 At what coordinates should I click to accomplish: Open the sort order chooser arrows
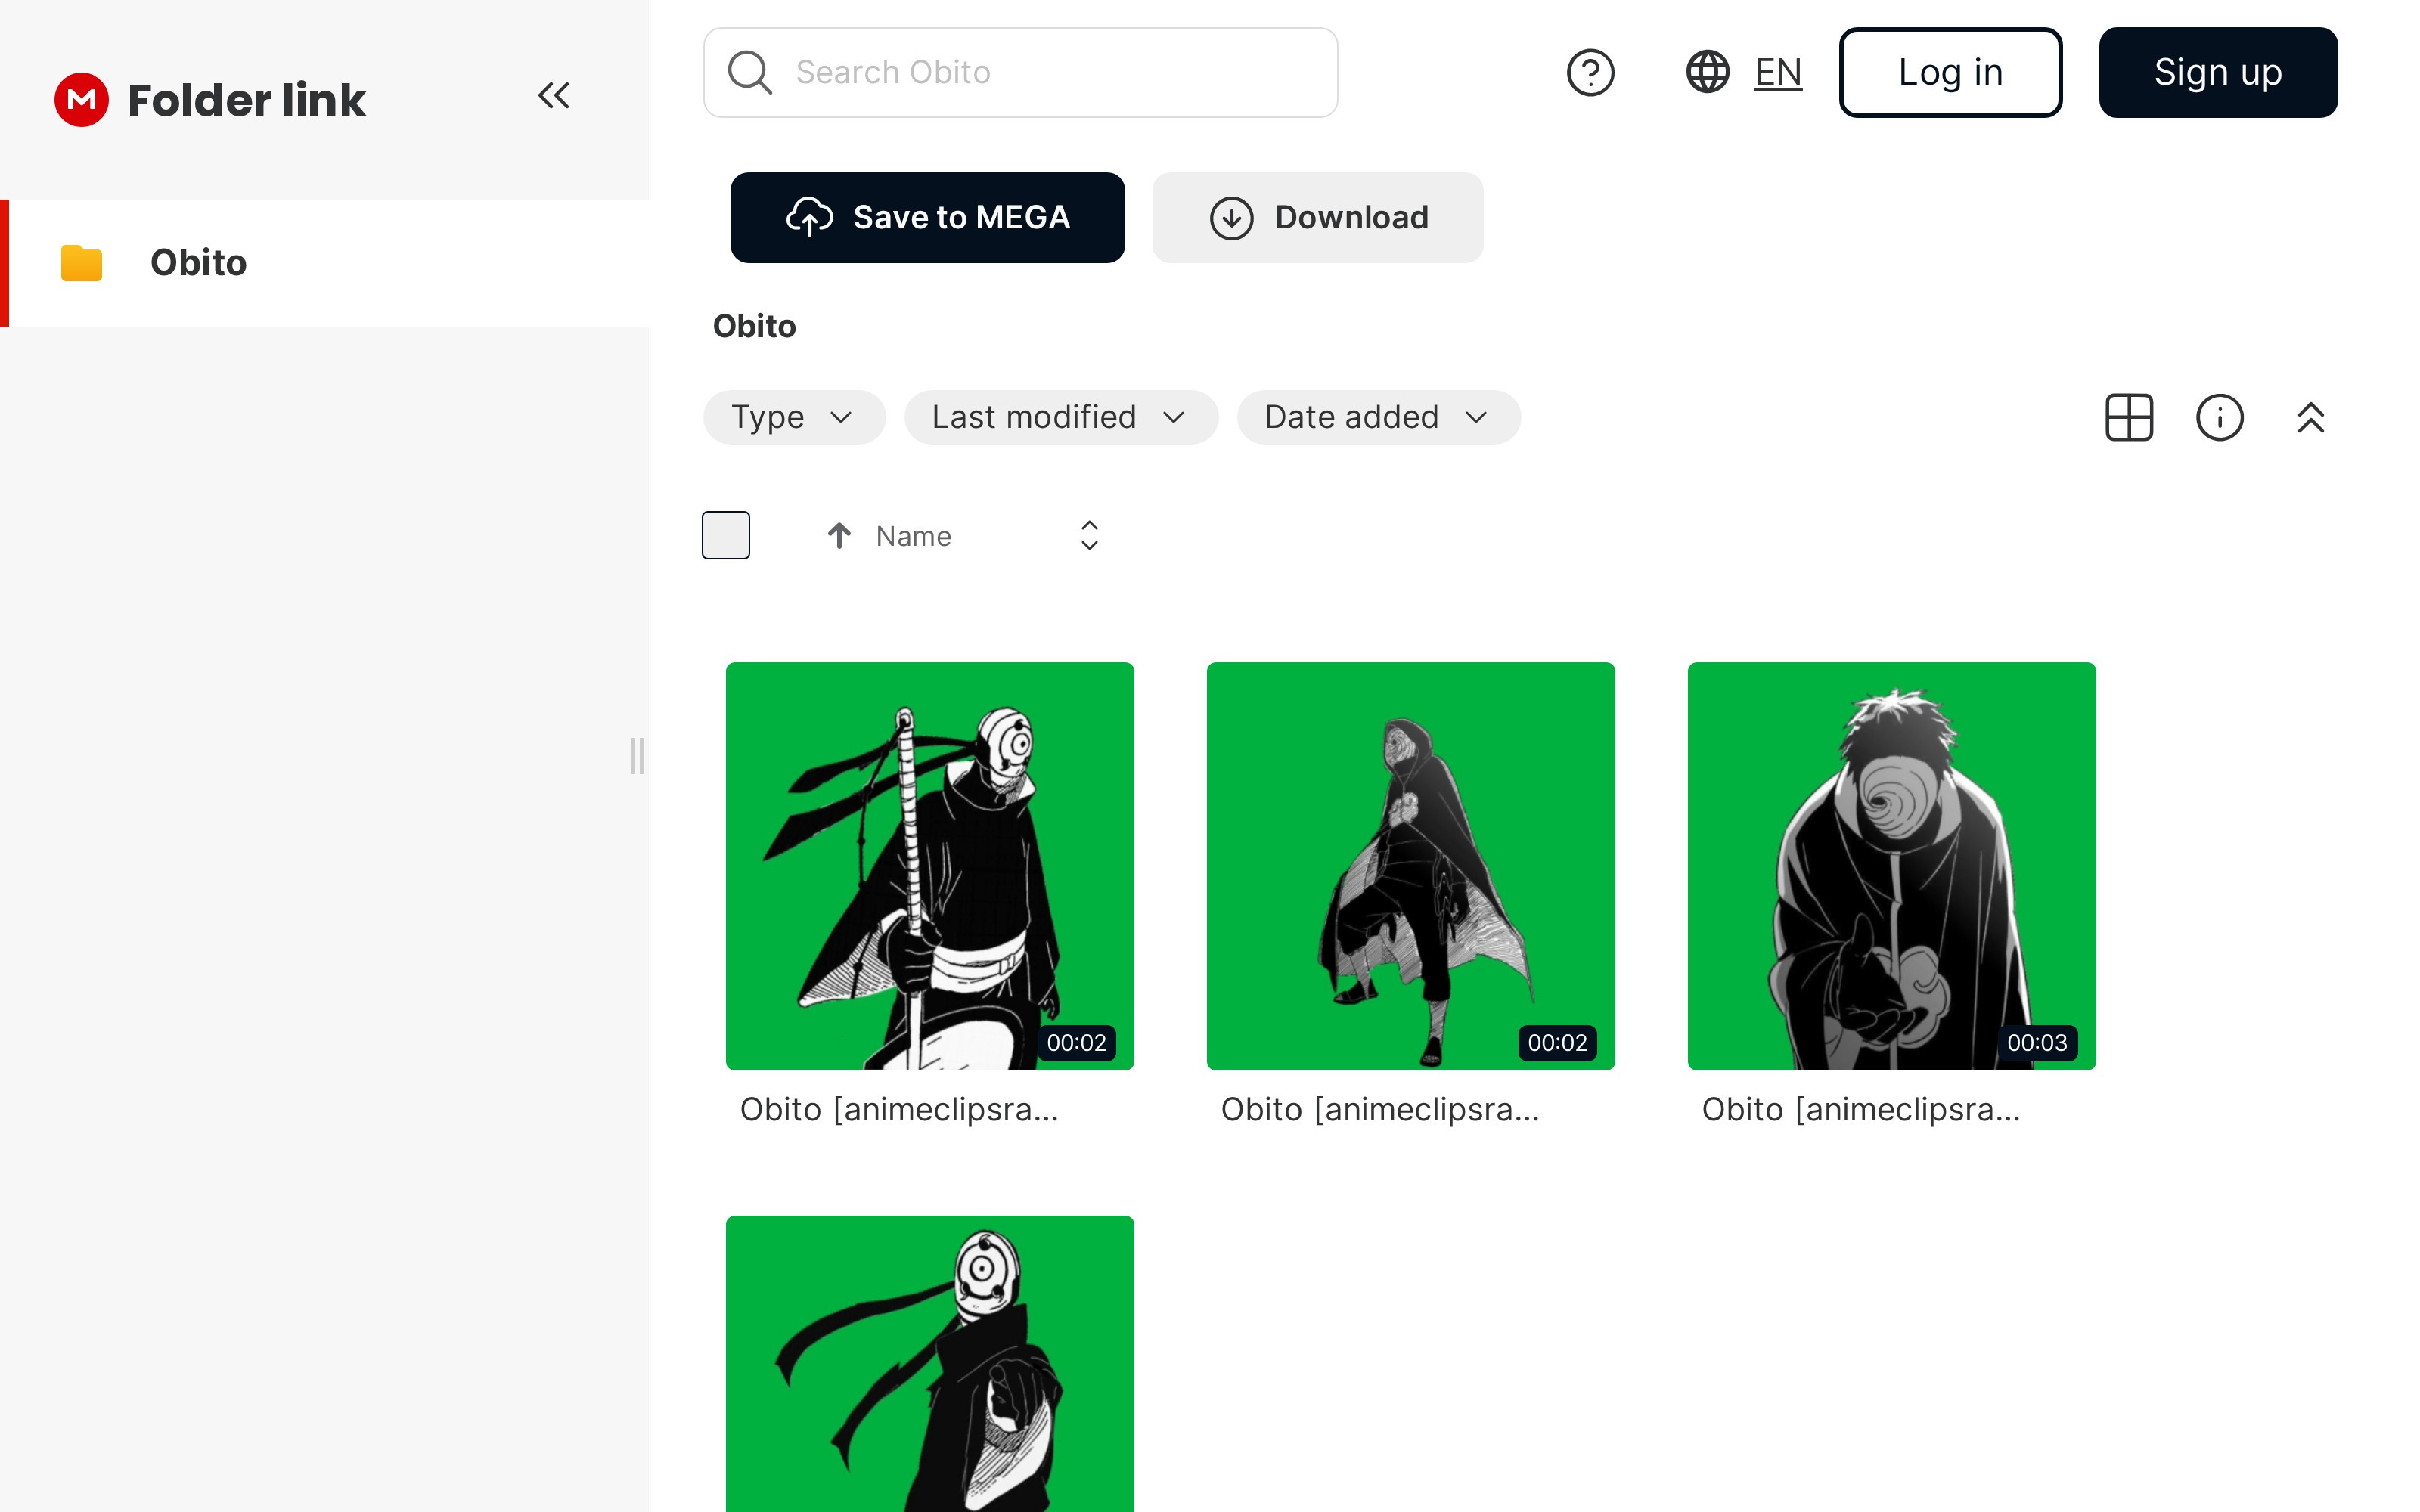coord(1090,535)
